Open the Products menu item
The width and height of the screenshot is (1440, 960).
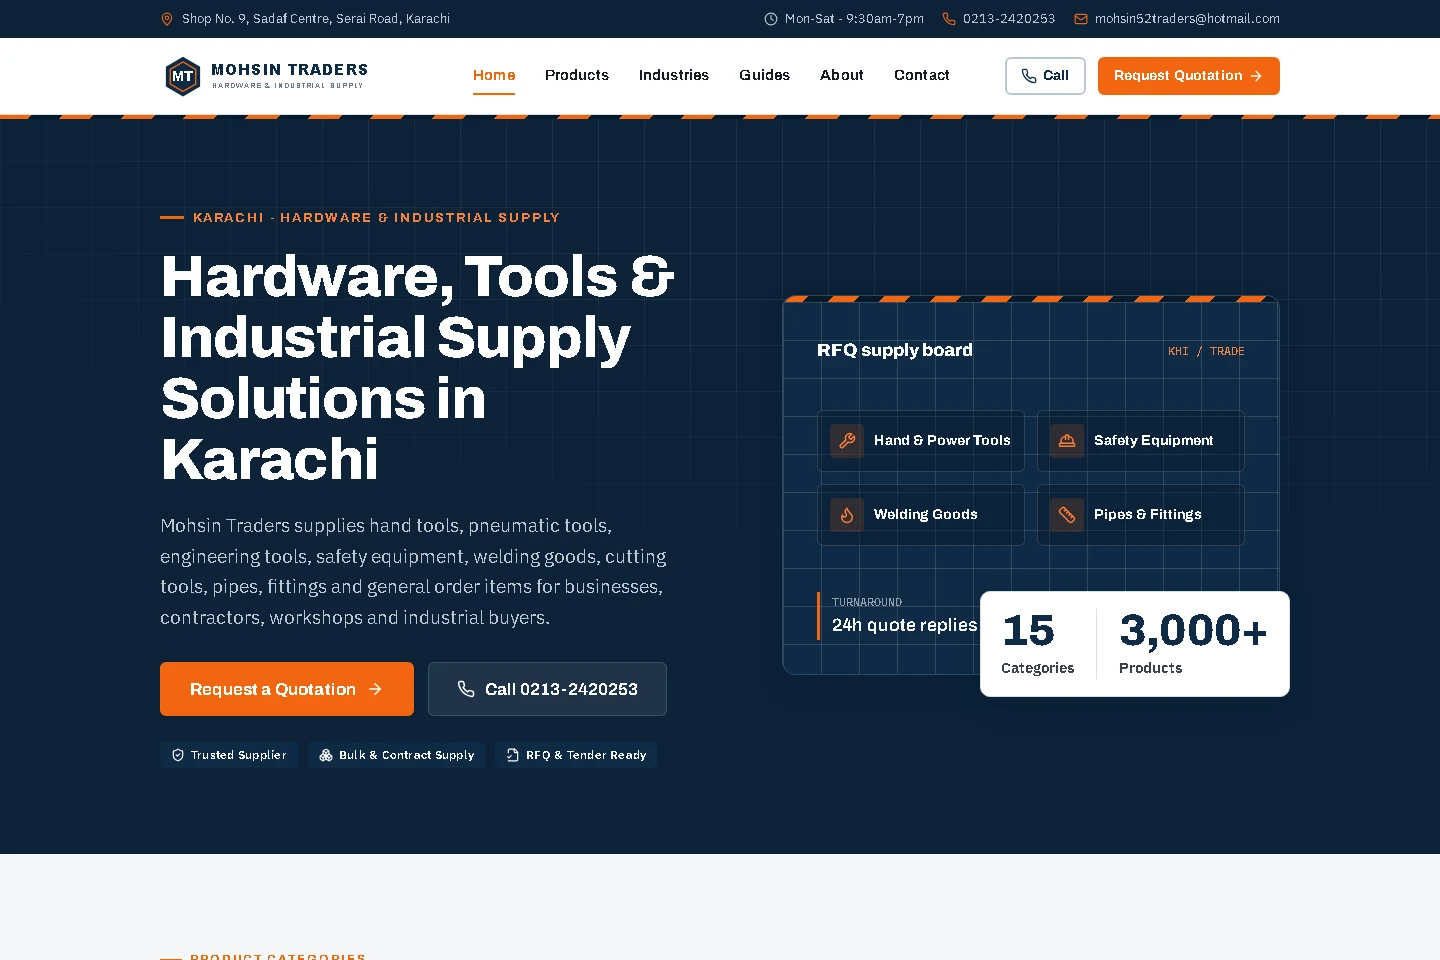tap(577, 75)
